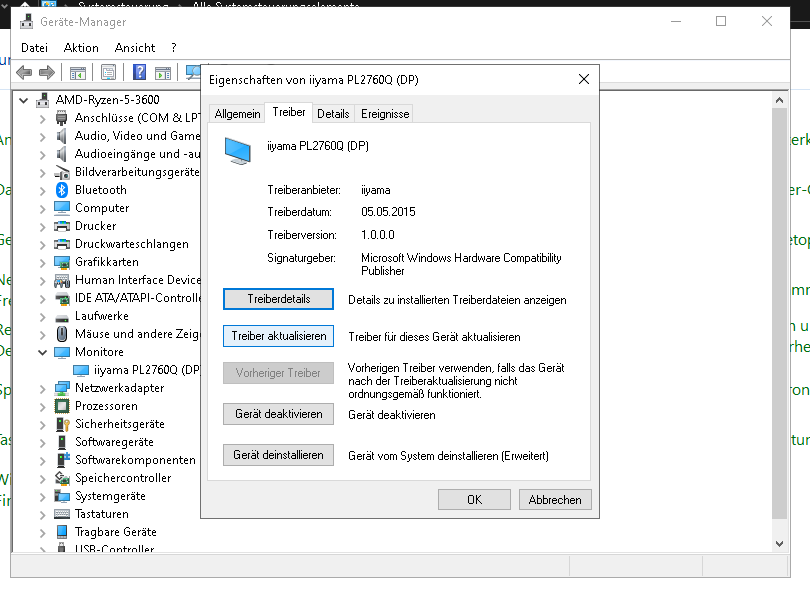Click the Netzwerkadapter icon
This screenshot has width=810, height=594.
pos(62,388)
